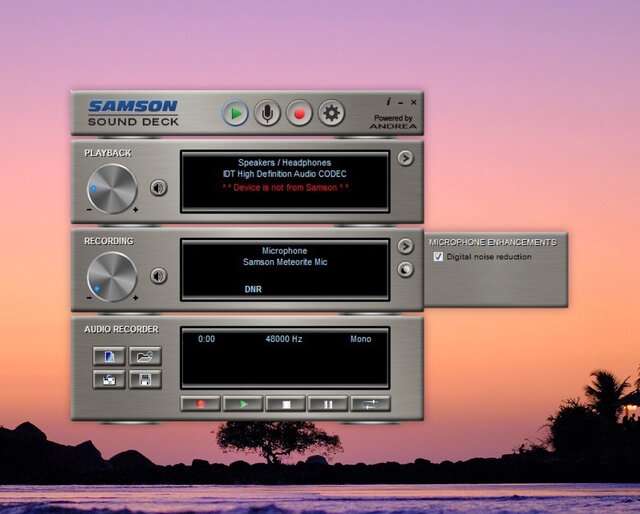
Task: Adjust the Recording volume knob
Action: click(112, 277)
